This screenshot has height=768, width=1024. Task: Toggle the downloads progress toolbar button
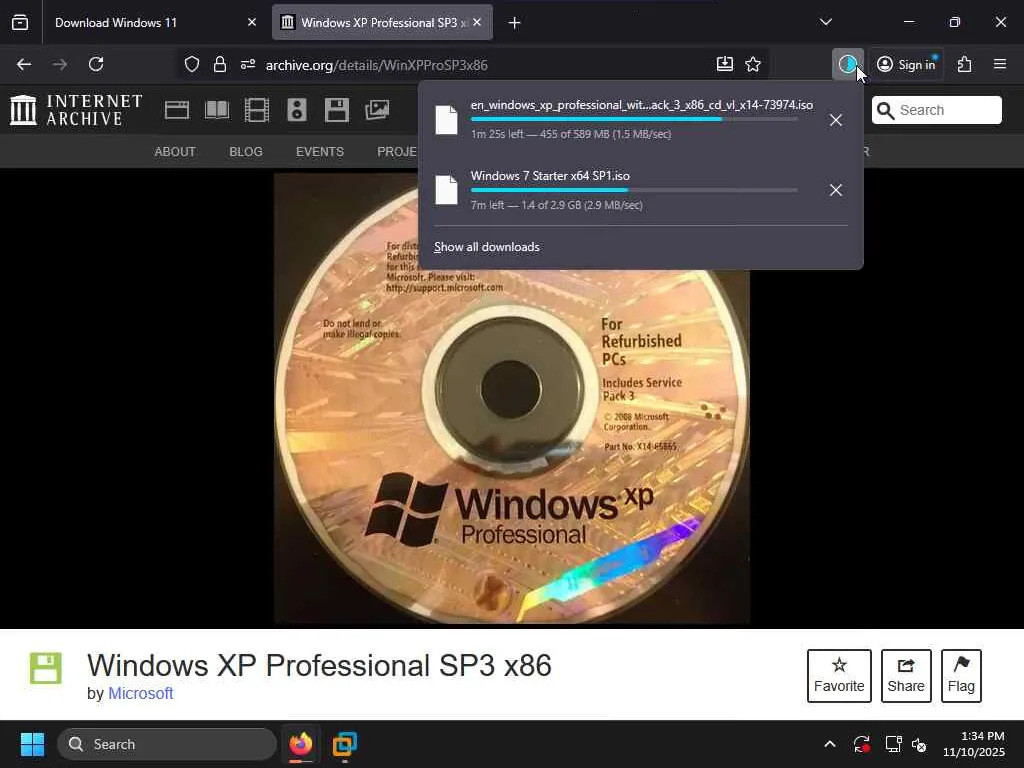[x=848, y=64]
